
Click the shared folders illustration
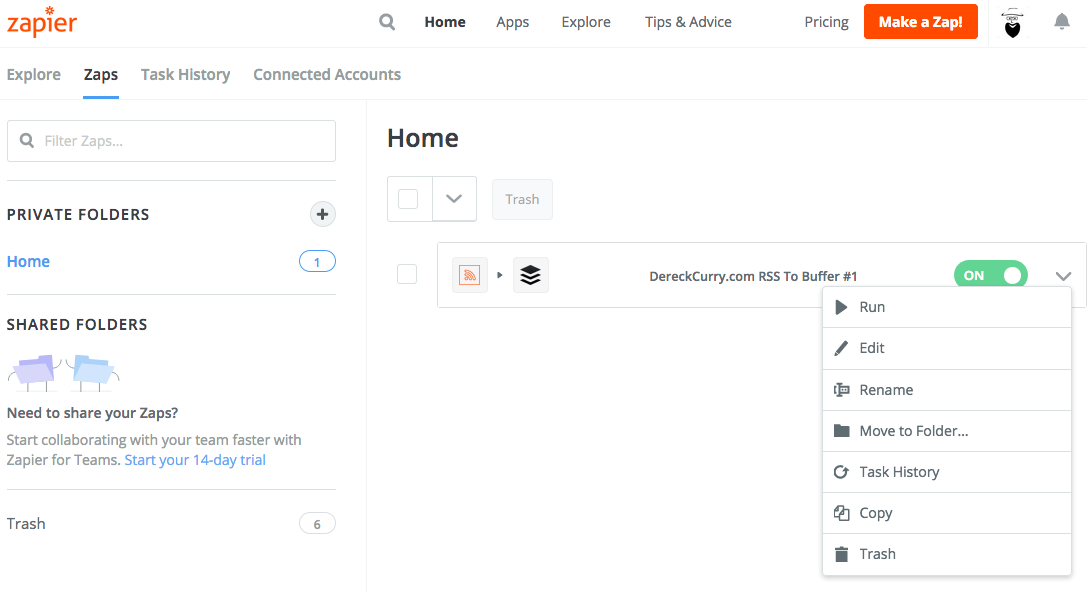click(x=63, y=372)
